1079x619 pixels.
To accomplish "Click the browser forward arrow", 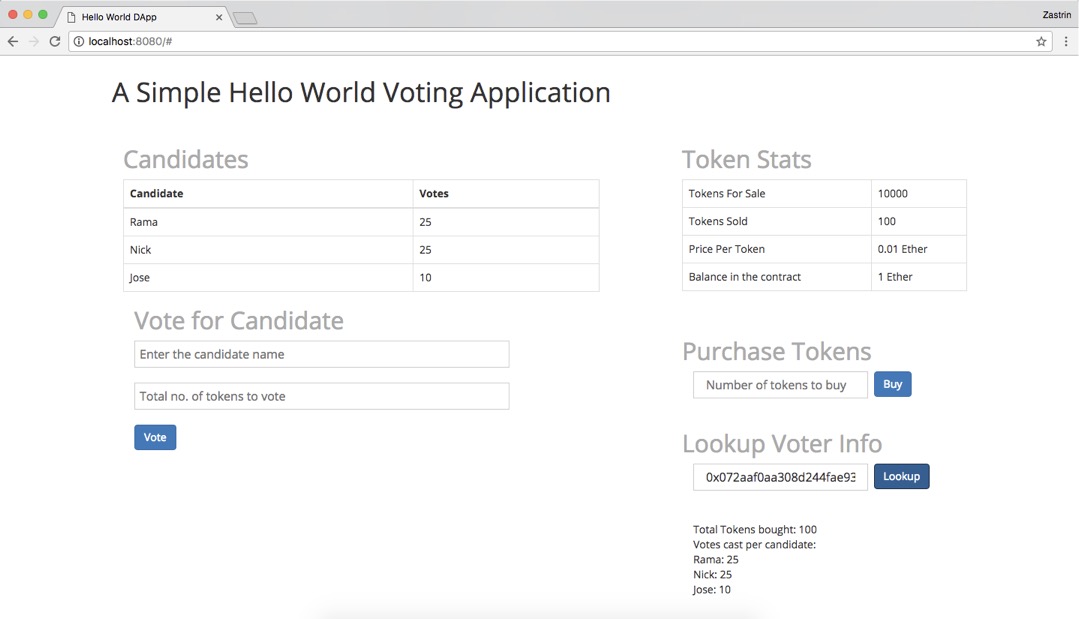I will point(34,42).
